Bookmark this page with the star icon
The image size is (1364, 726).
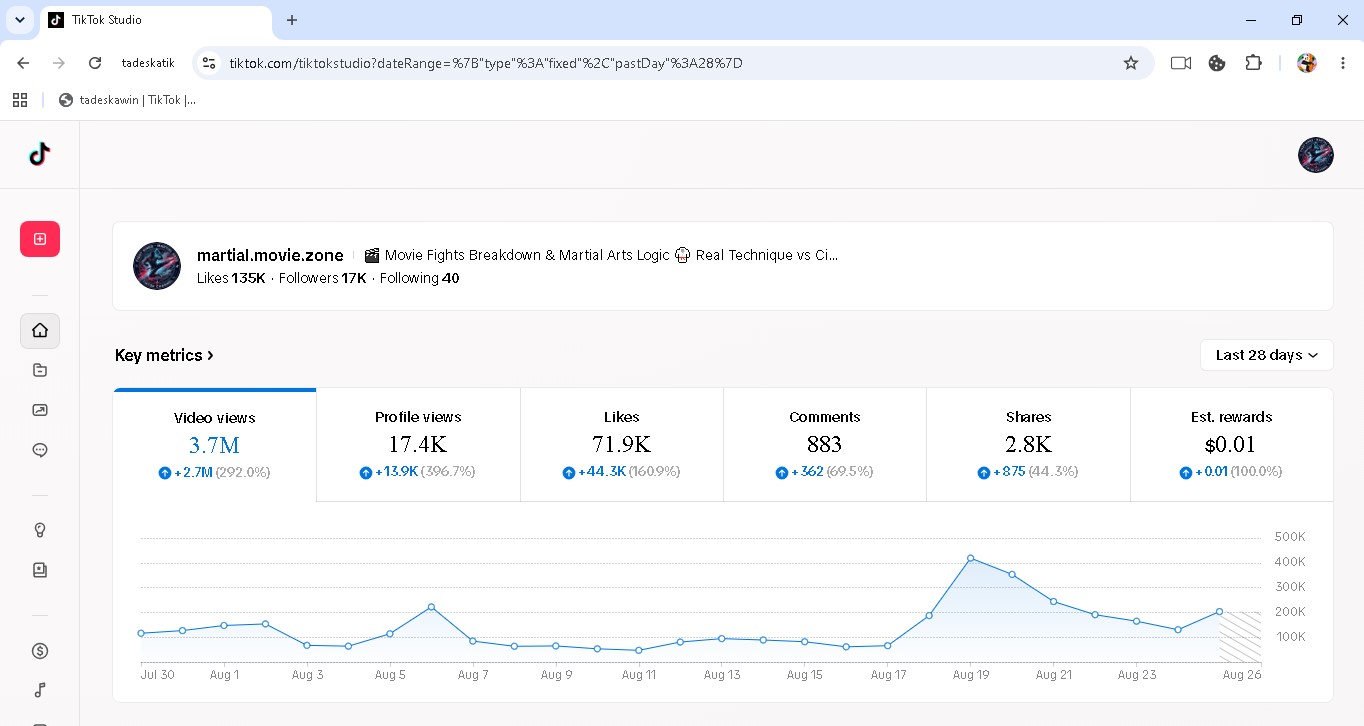(1131, 63)
